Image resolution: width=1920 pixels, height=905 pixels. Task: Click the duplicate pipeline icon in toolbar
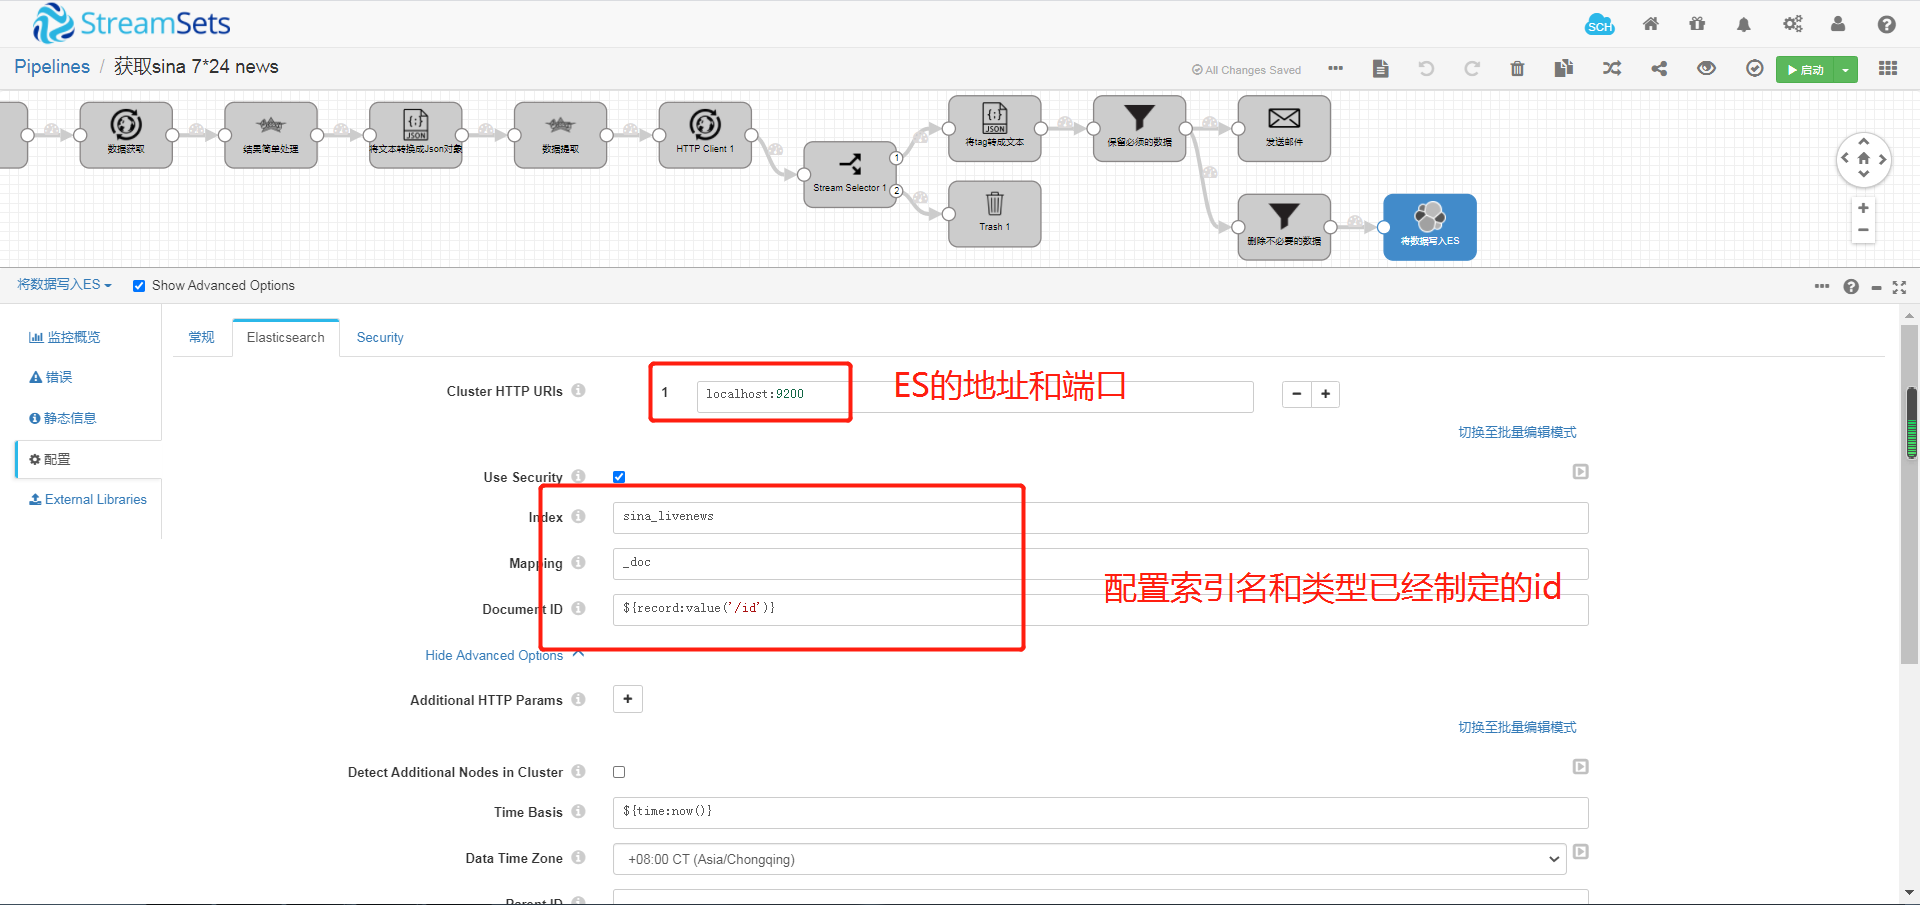coord(1564,69)
